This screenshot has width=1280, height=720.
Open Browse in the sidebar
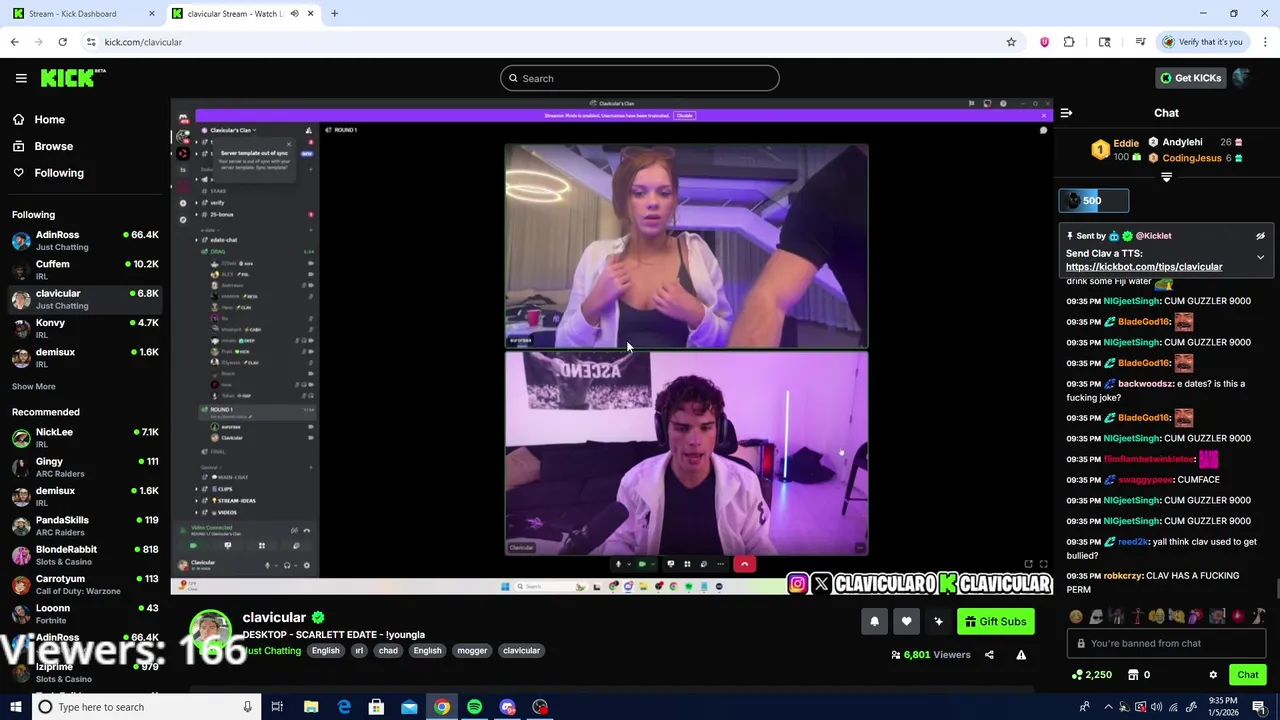[x=42, y=146]
